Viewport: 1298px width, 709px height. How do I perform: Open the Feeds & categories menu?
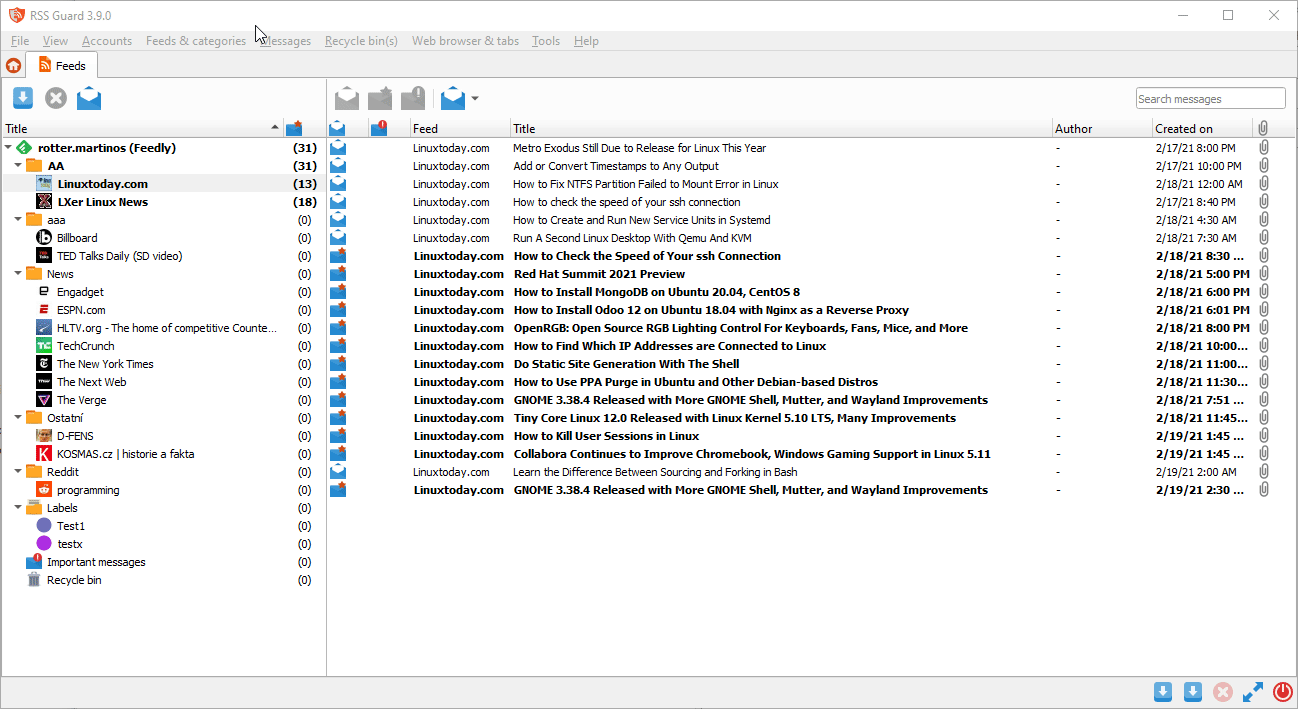pyautogui.click(x=195, y=41)
